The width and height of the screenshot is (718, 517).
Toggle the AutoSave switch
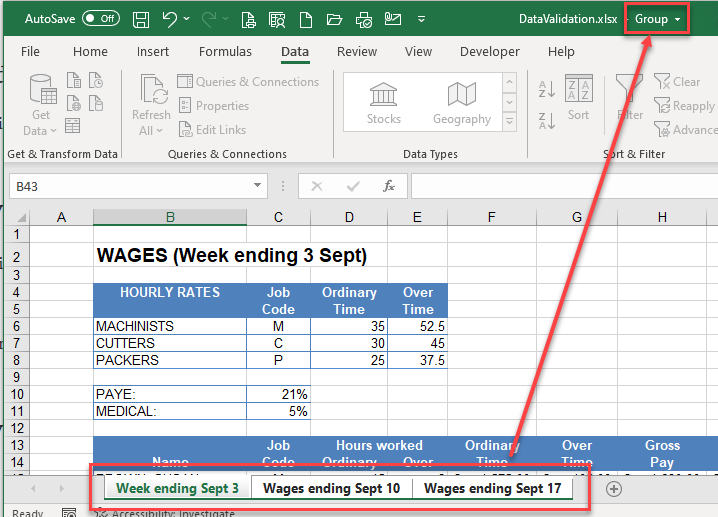click(101, 19)
